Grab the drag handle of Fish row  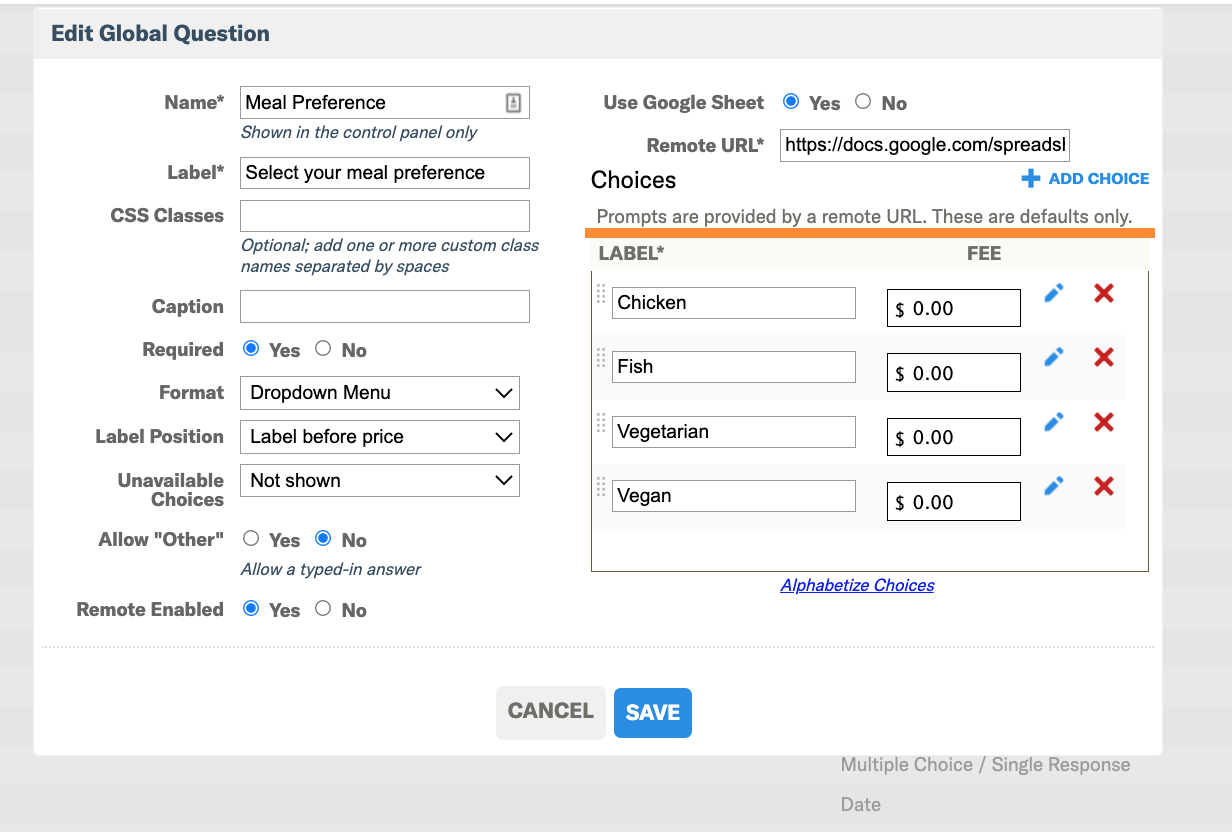click(x=601, y=357)
